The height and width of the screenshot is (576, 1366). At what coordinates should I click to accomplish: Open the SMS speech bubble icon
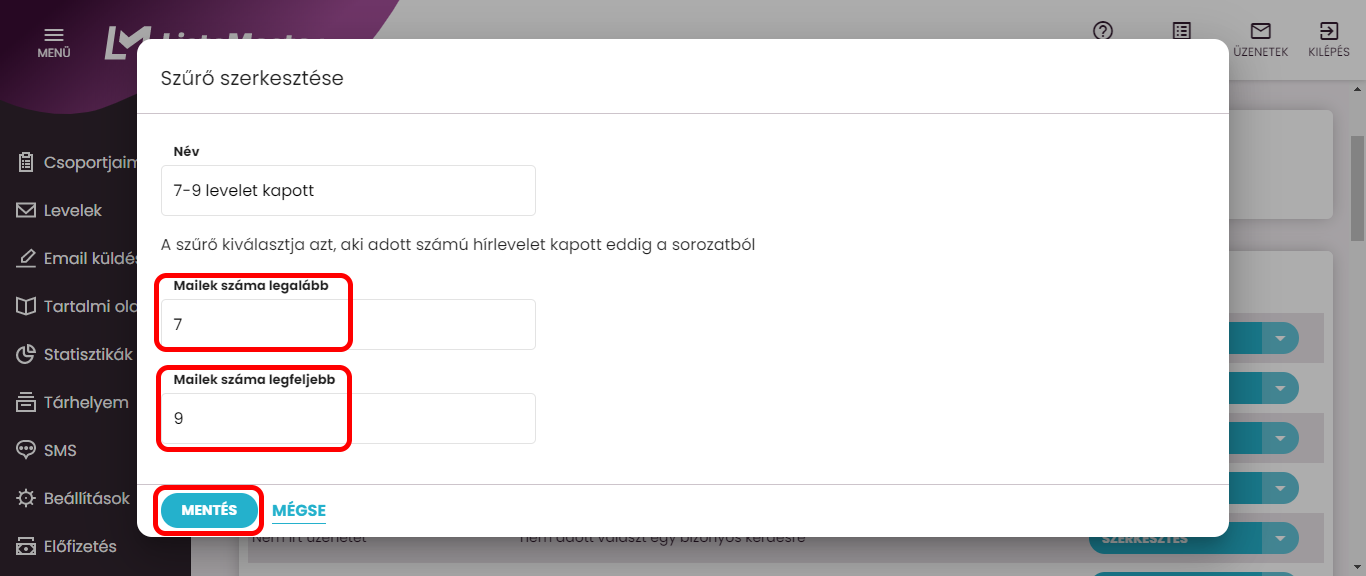[26, 450]
